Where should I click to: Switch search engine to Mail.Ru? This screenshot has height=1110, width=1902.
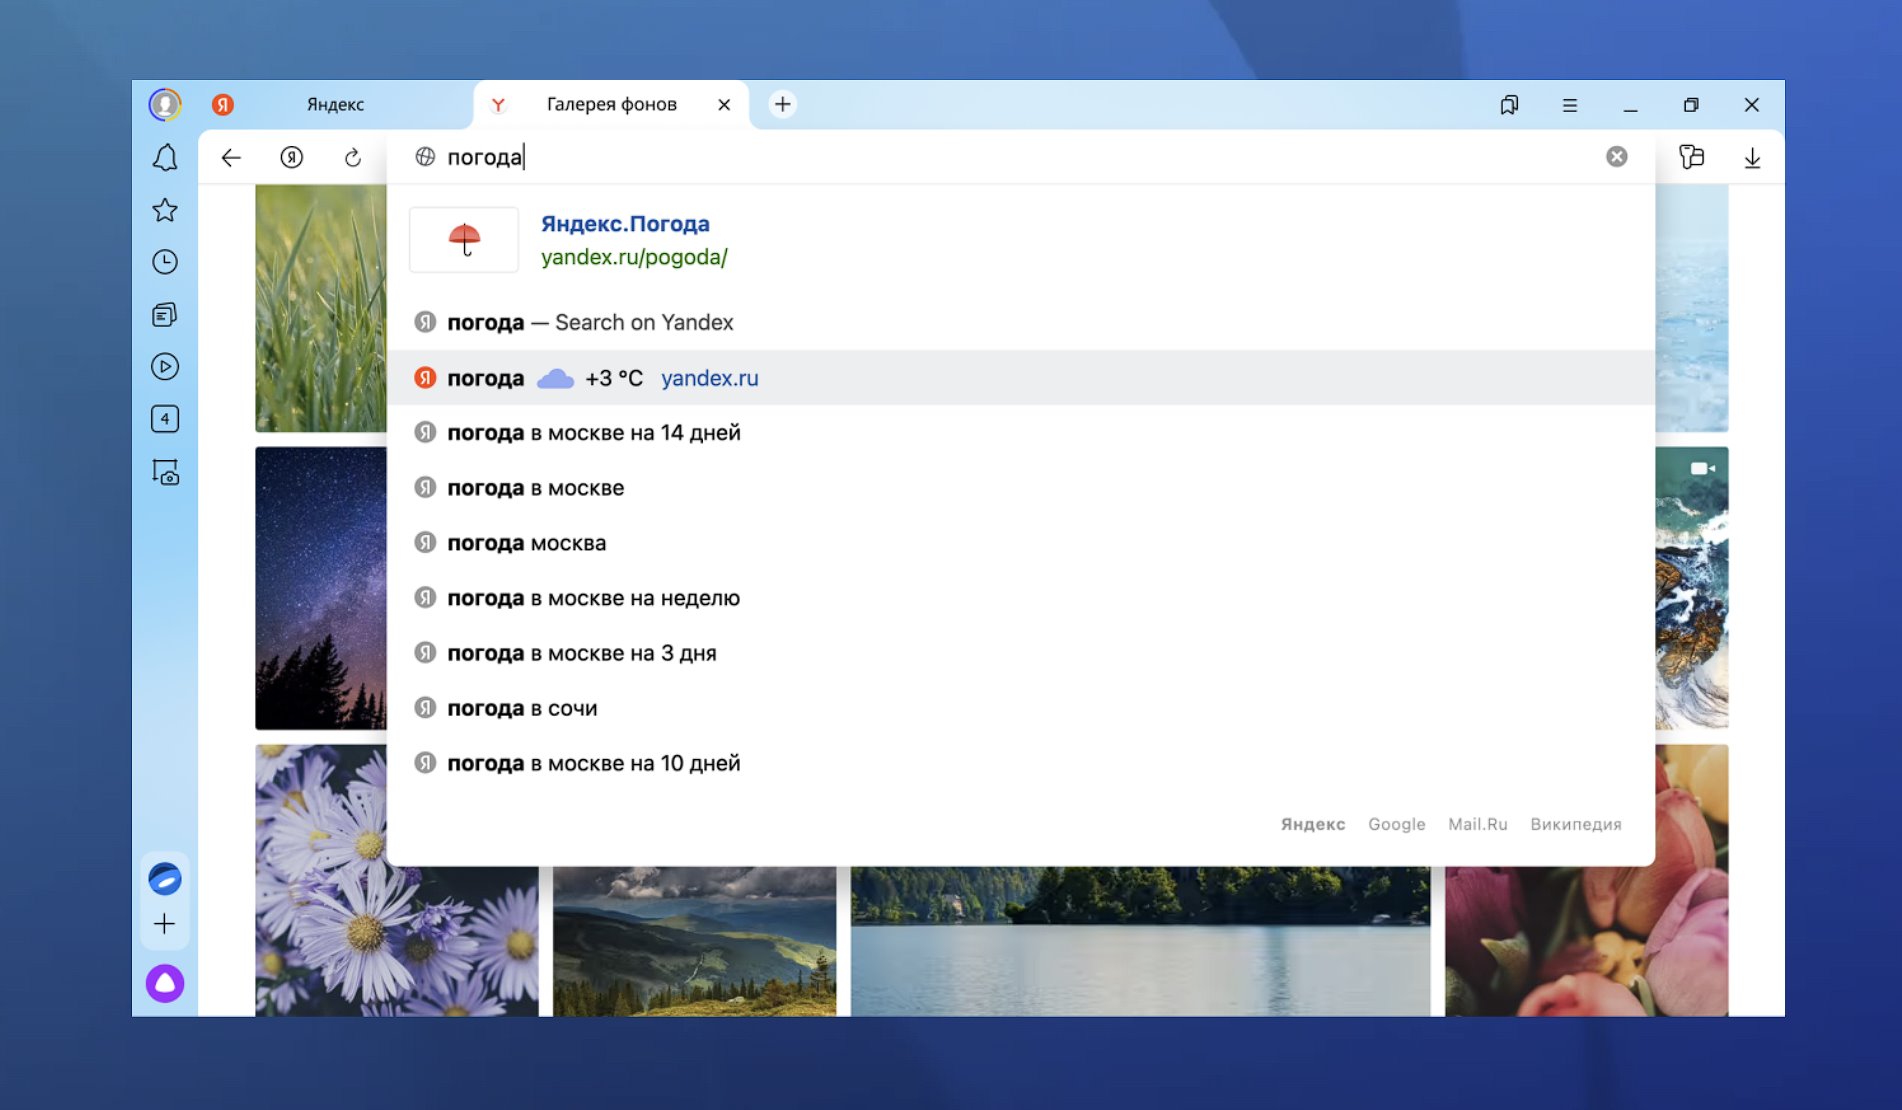click(x=1477, y=824)
